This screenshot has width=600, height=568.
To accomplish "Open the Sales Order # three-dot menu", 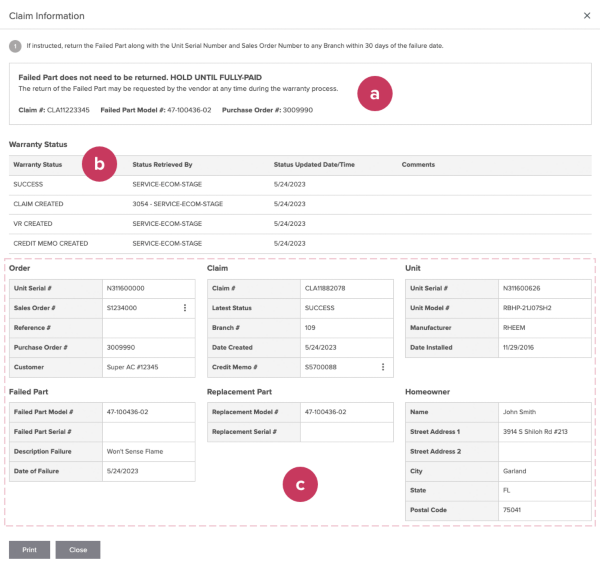I will pyautogui.click(x=185, y=308).
